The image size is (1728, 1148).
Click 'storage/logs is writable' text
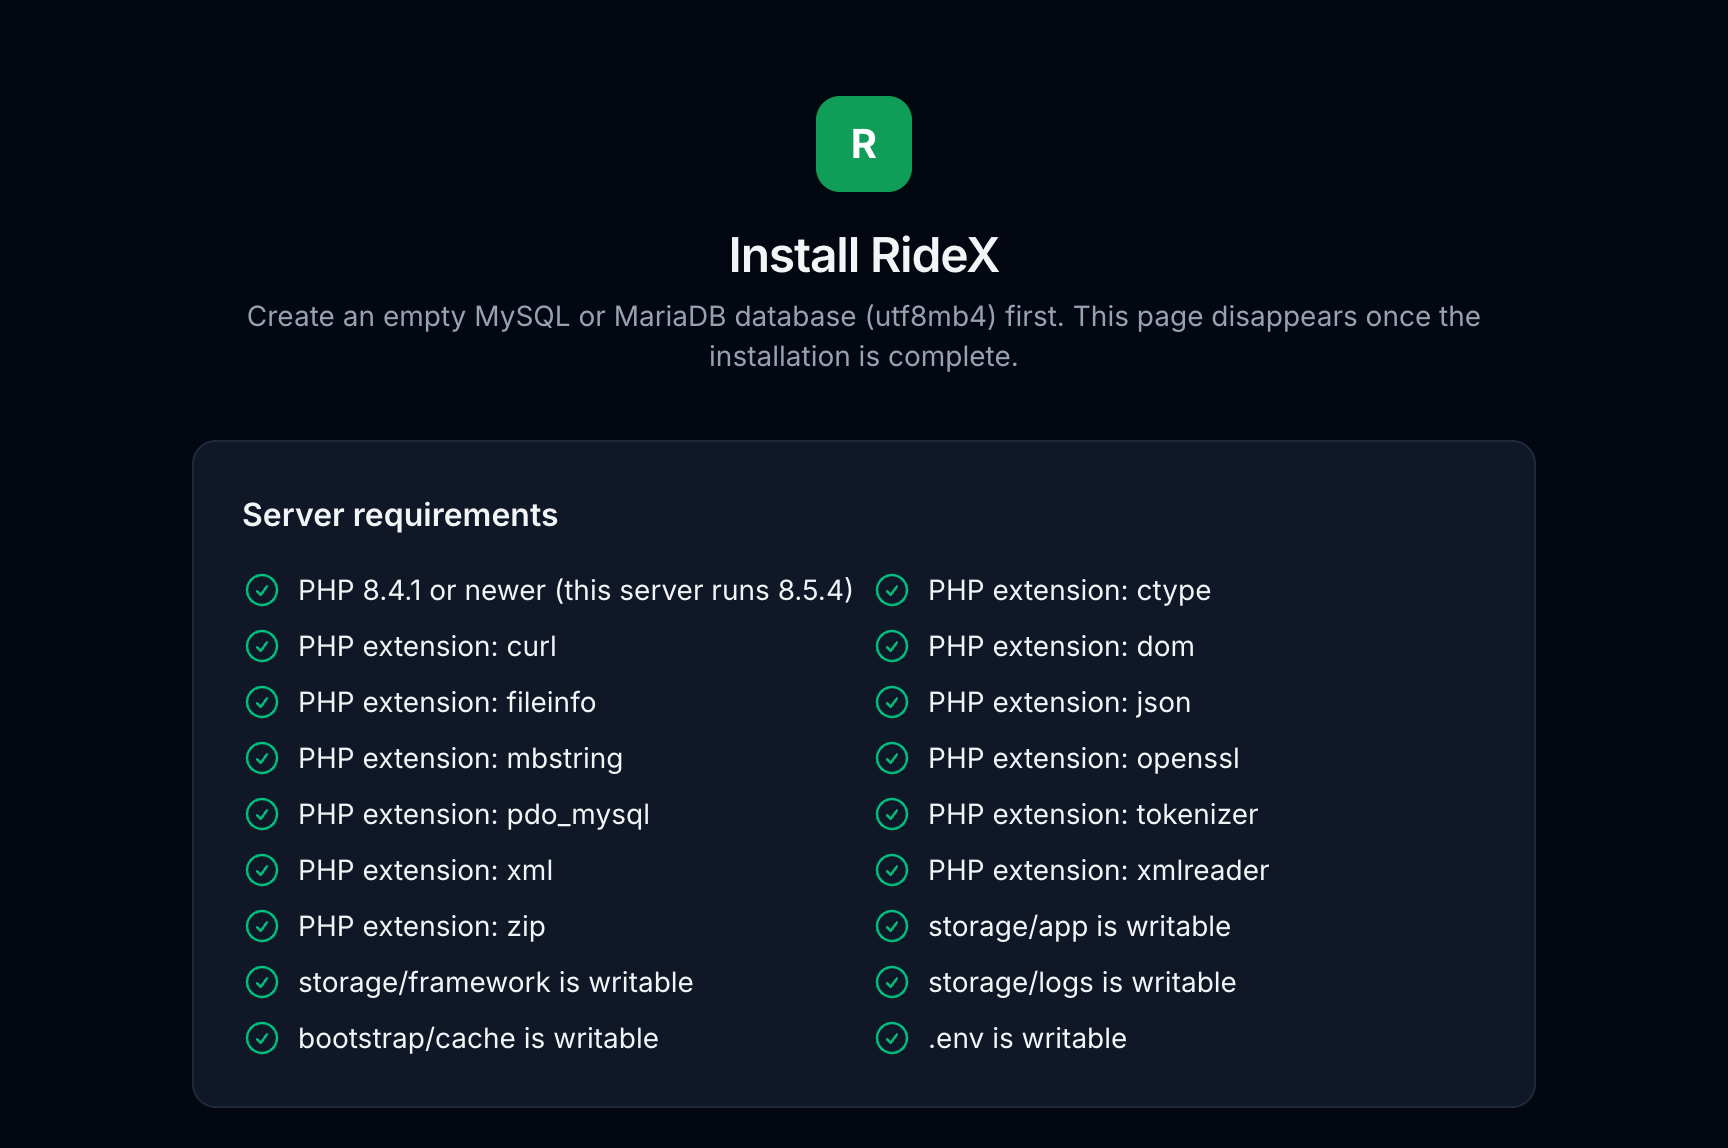[x=1082, y=982]
